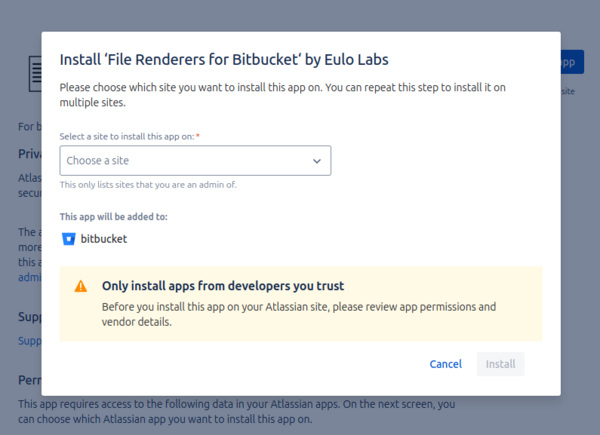The height and width of the screenshot is (435, 600).
Task: Click the 'bitbucket' product name text
Action: 104,239
